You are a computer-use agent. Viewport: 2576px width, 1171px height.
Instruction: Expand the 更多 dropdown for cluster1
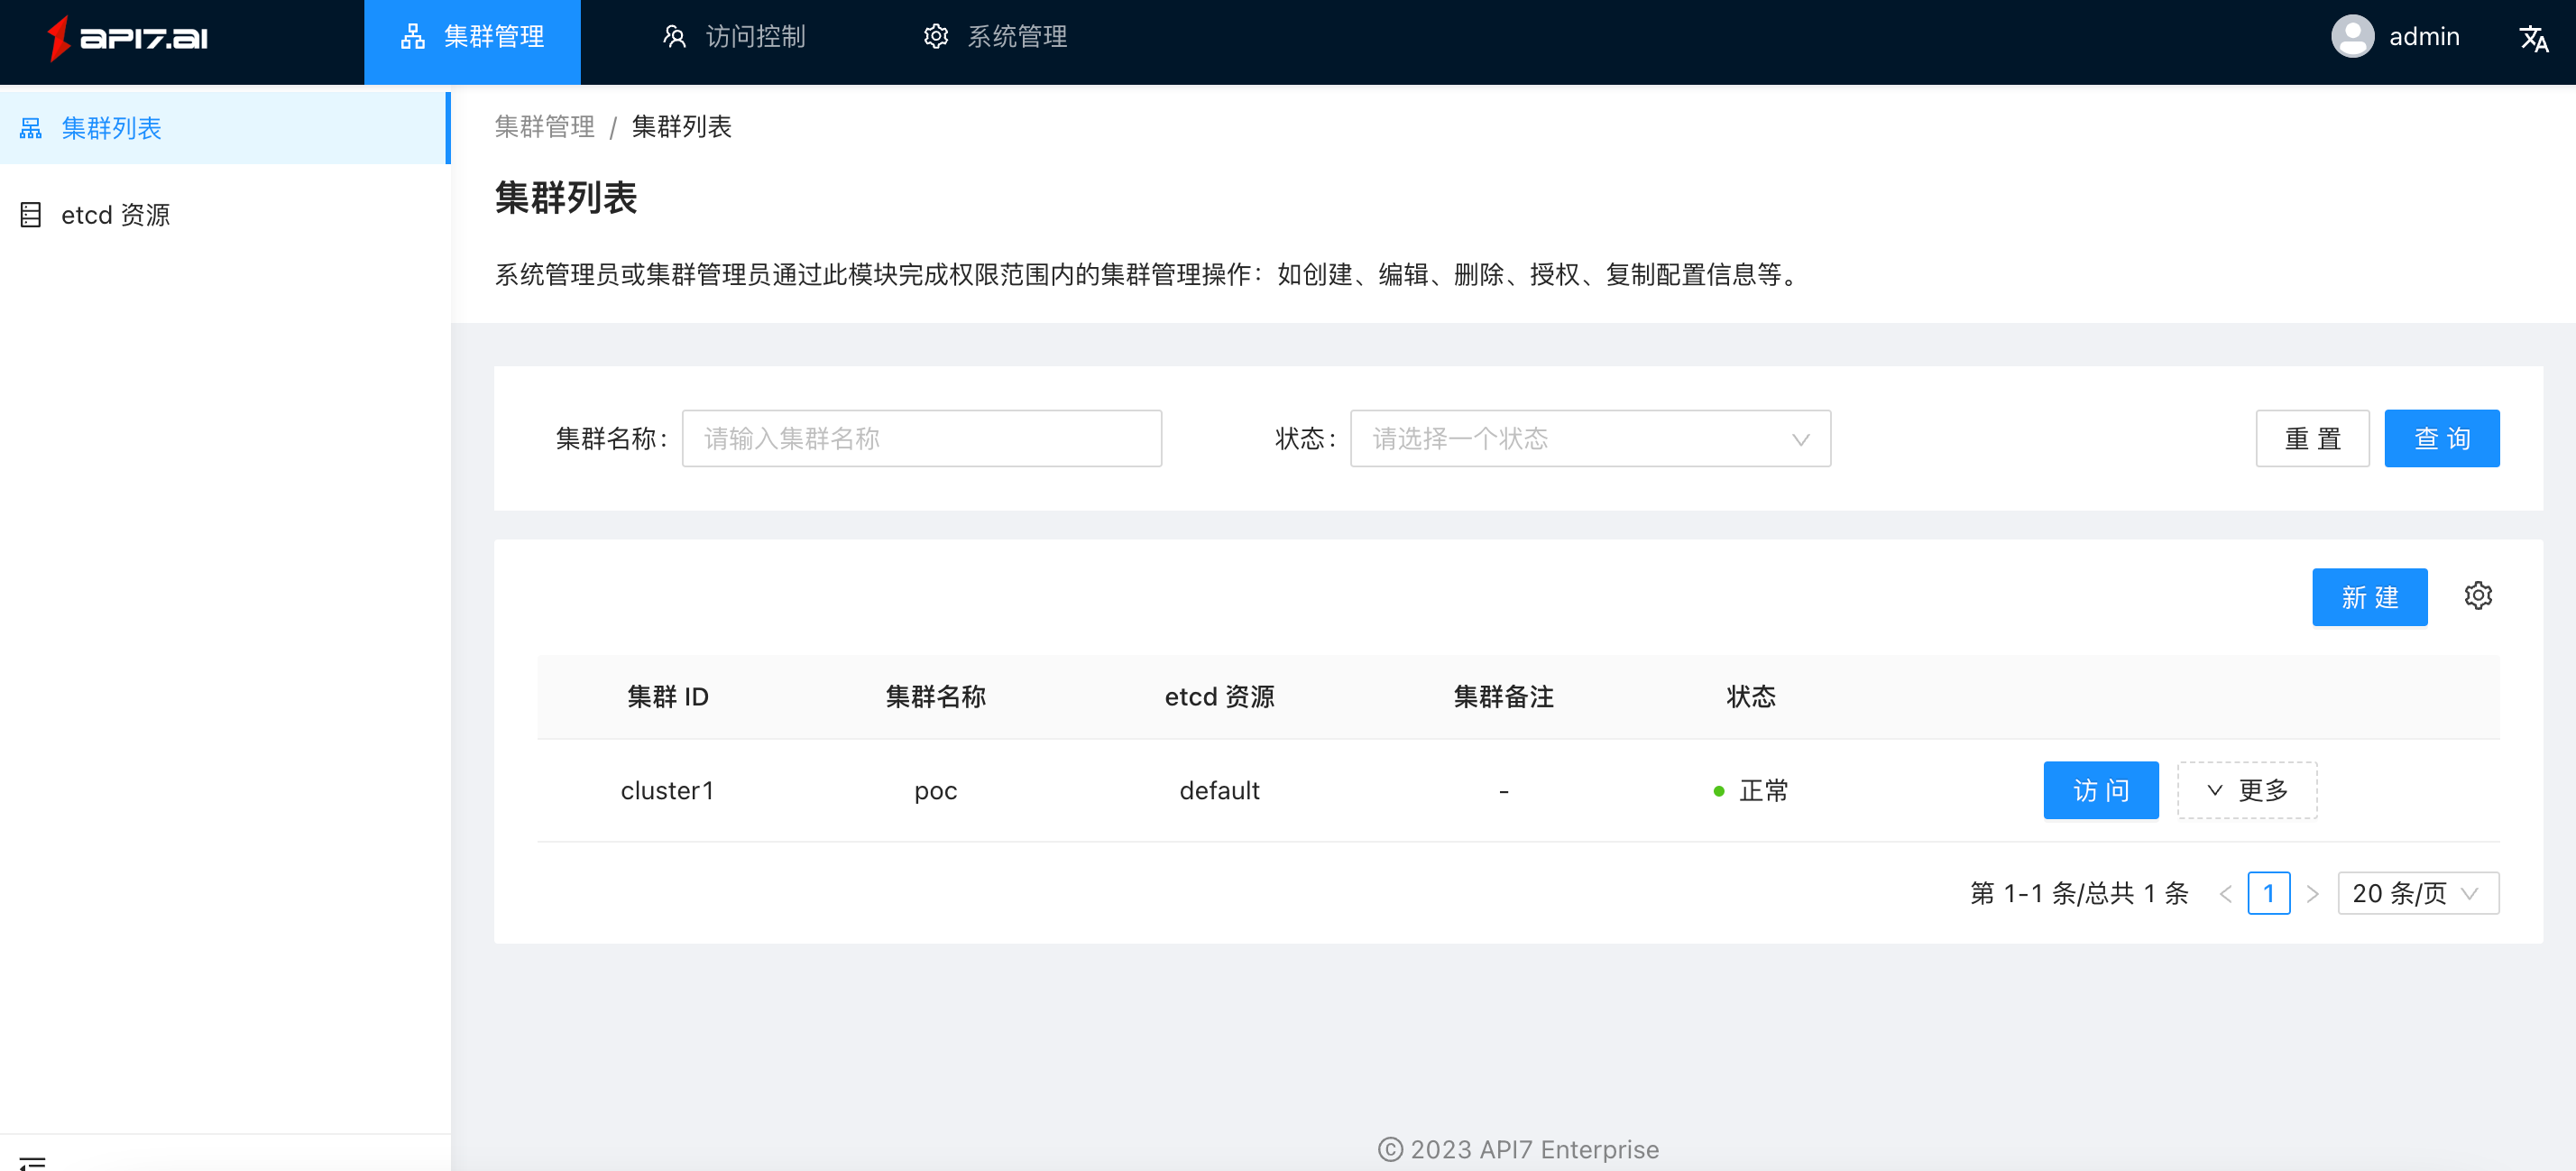2246,790
